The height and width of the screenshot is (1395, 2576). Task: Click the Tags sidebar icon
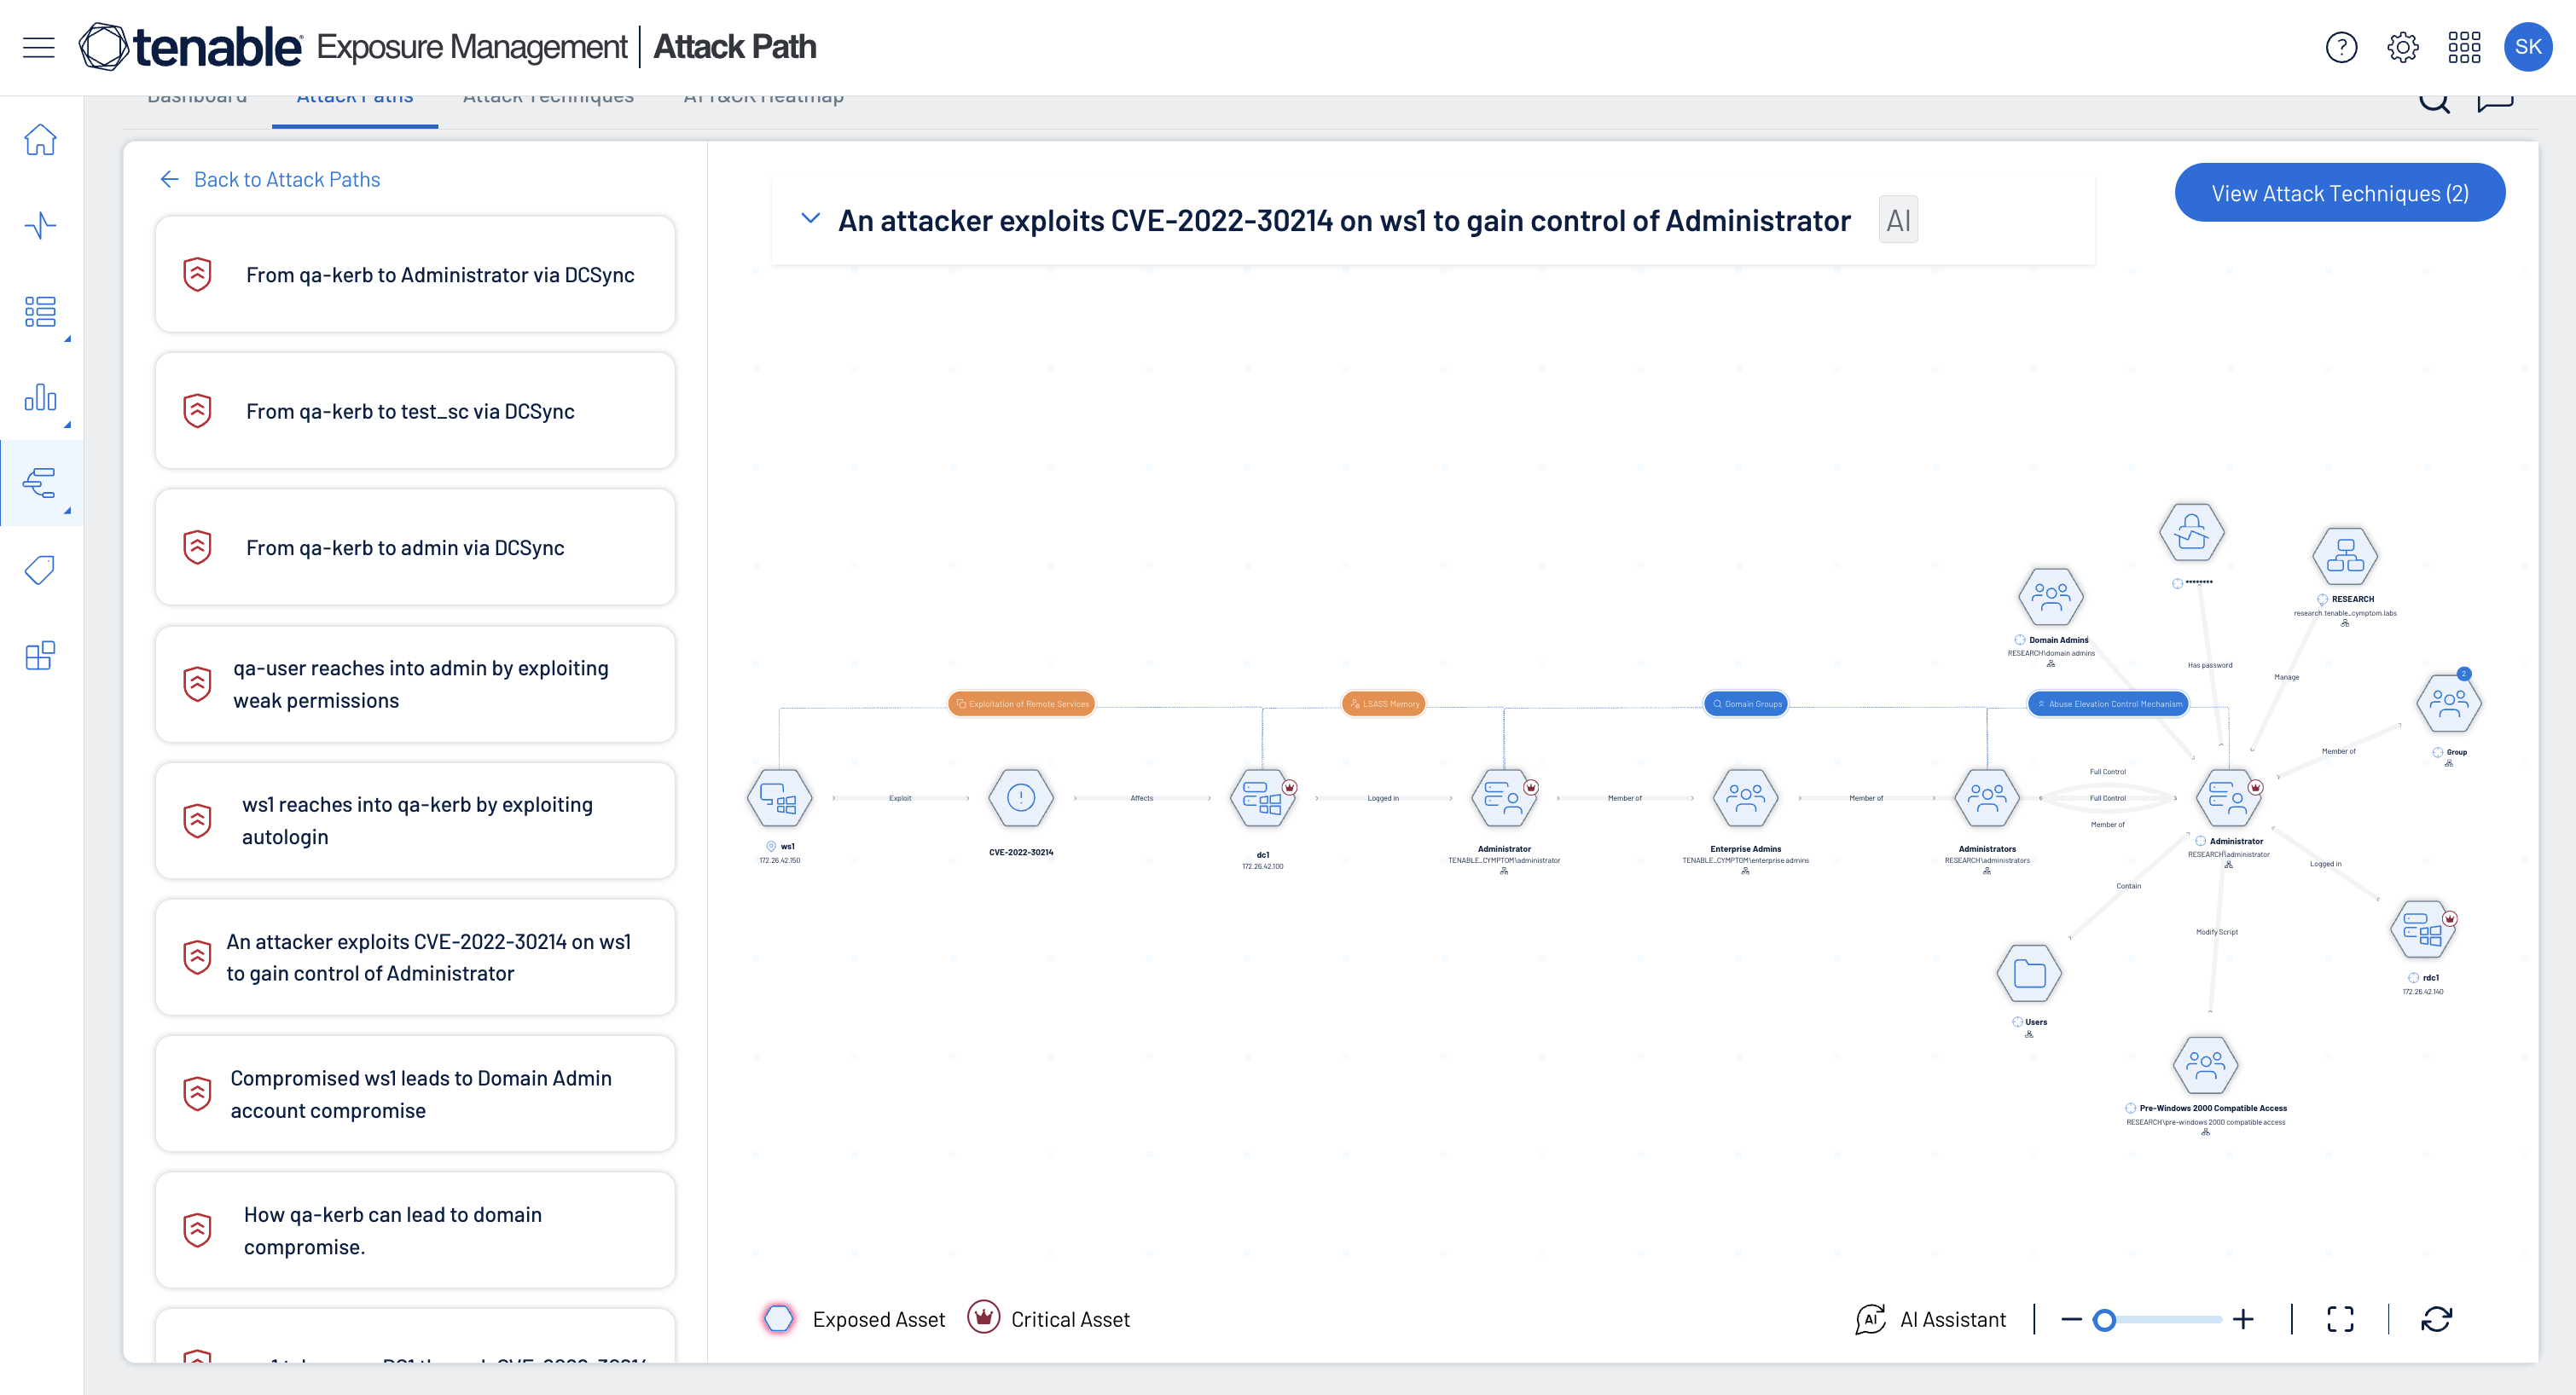[x=40, y=570]
